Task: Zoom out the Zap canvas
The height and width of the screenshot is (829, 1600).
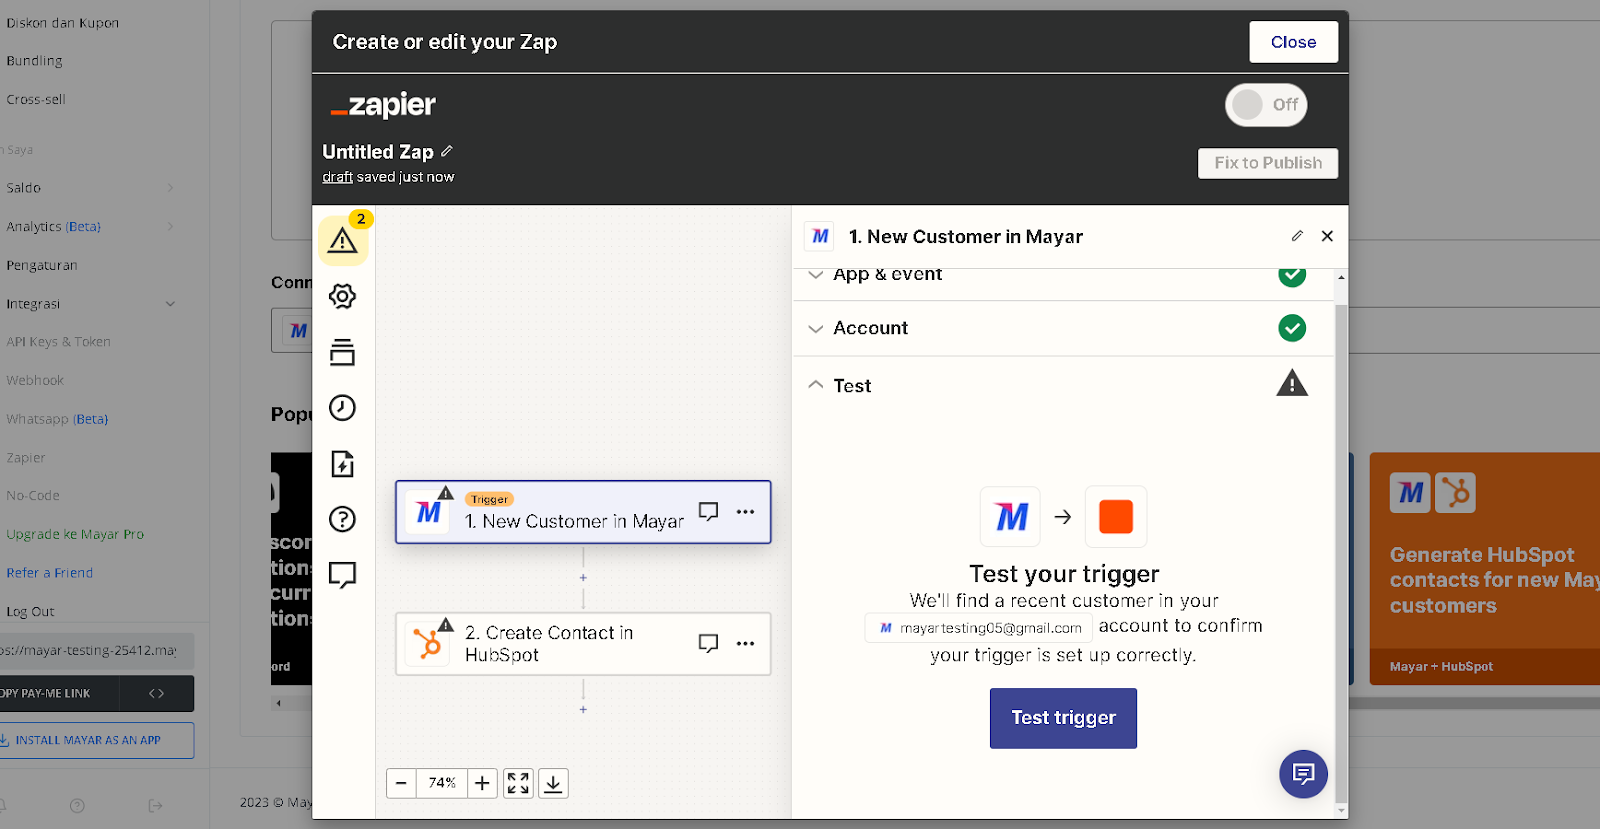Action: coord(401,783)
